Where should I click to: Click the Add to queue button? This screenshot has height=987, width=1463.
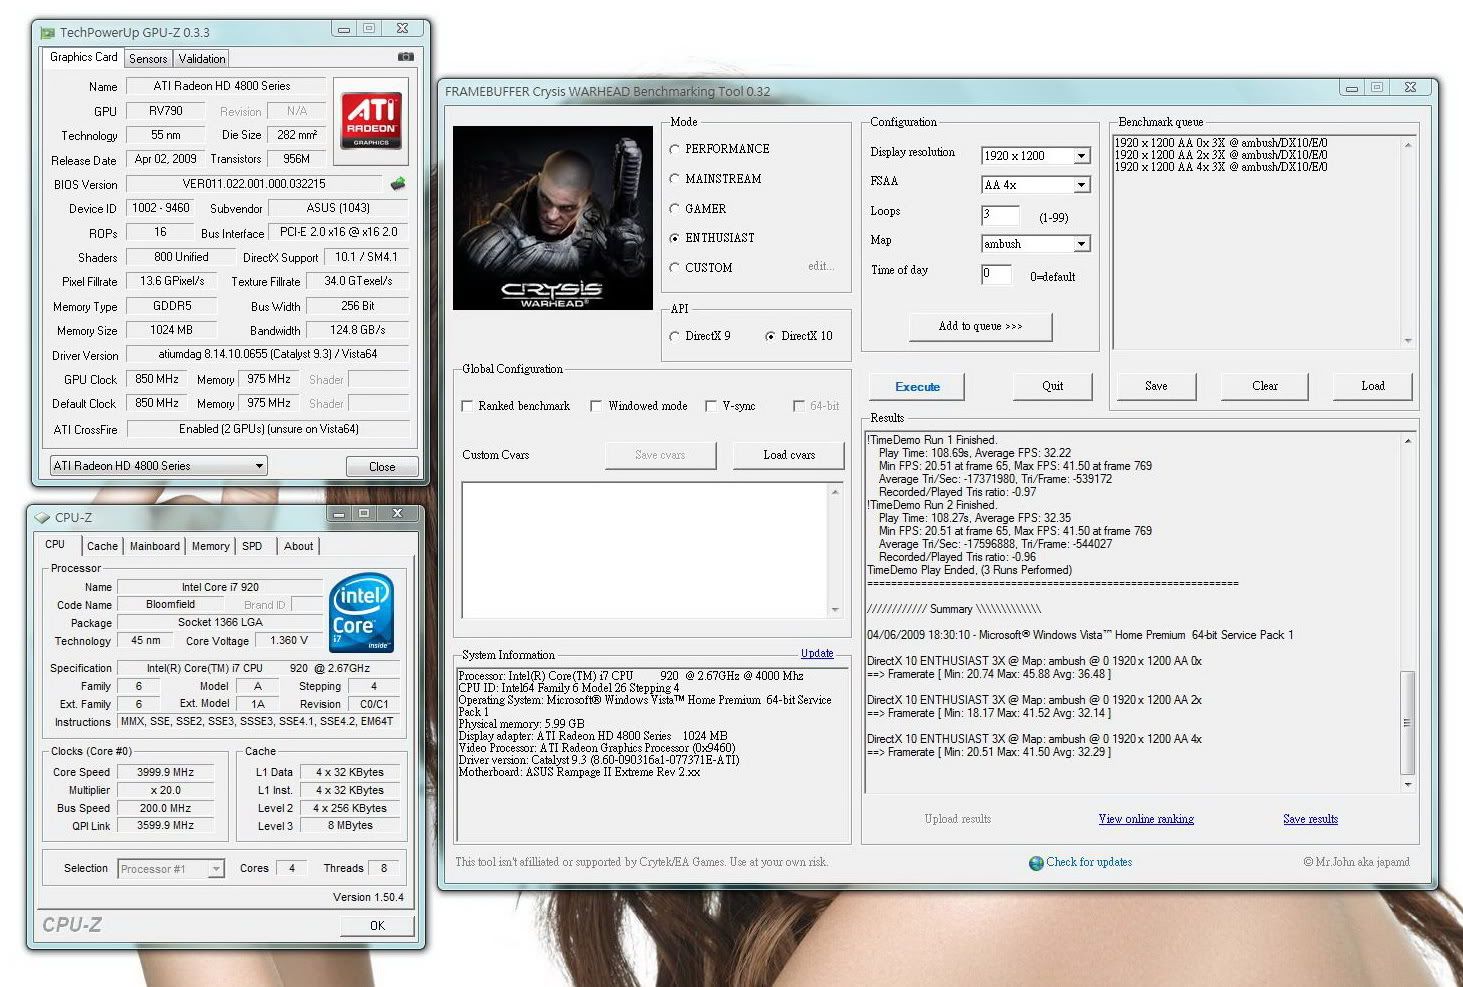980,326
